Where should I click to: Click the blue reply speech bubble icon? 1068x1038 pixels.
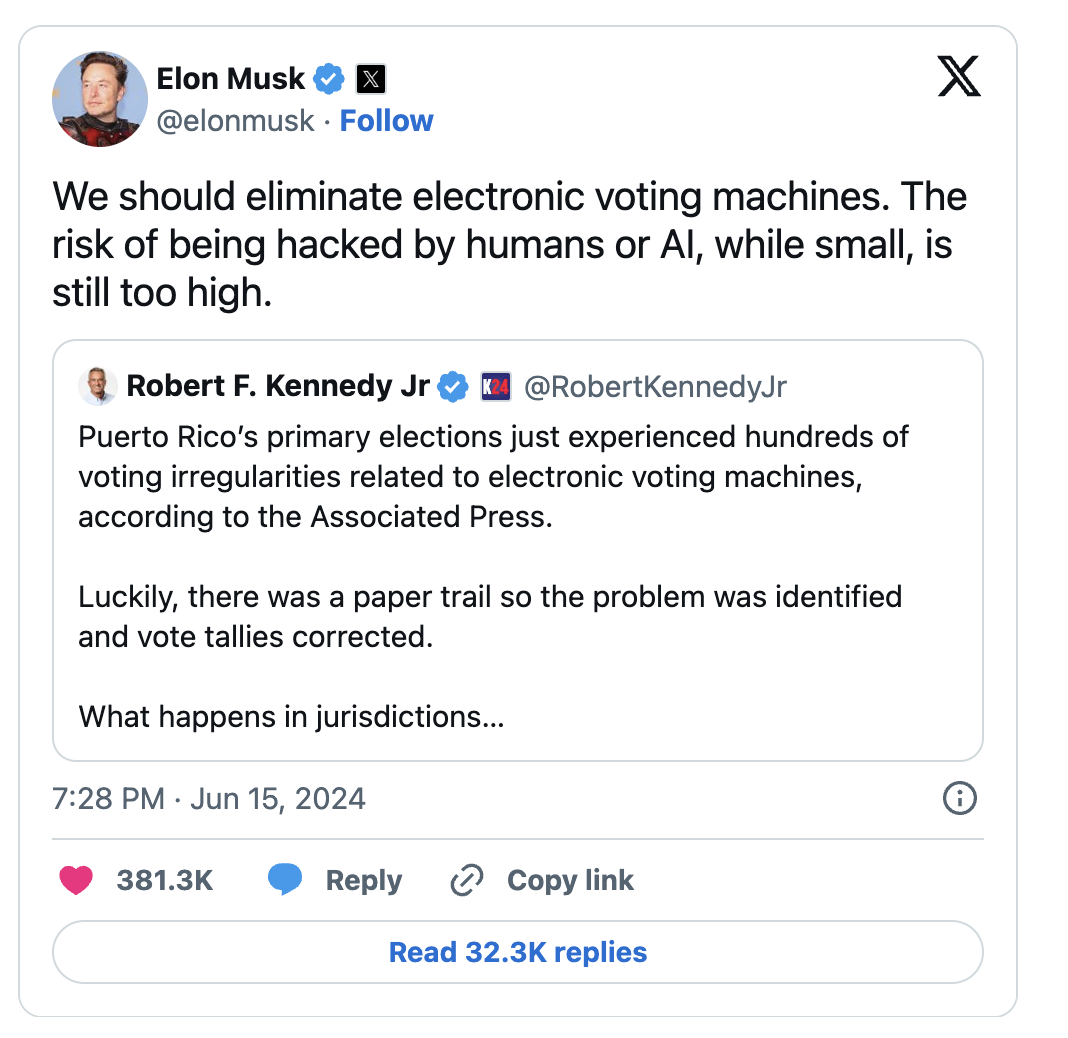click(285, 880)
